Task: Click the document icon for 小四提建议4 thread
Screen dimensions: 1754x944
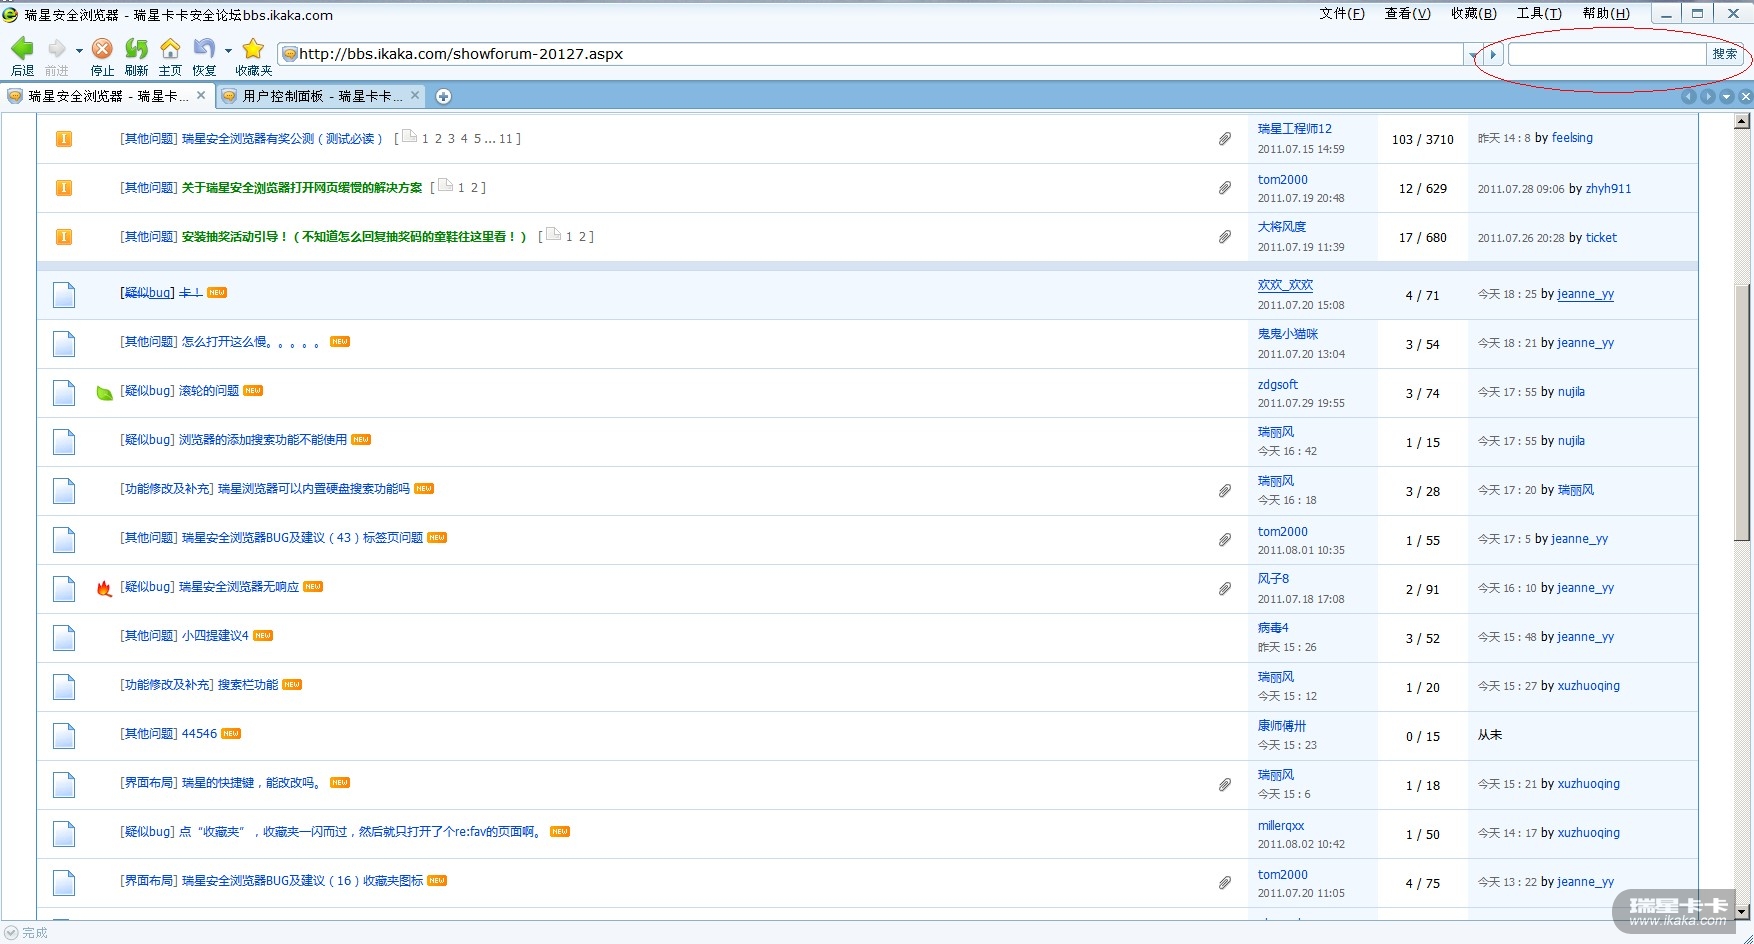Action: coord(64,638)
